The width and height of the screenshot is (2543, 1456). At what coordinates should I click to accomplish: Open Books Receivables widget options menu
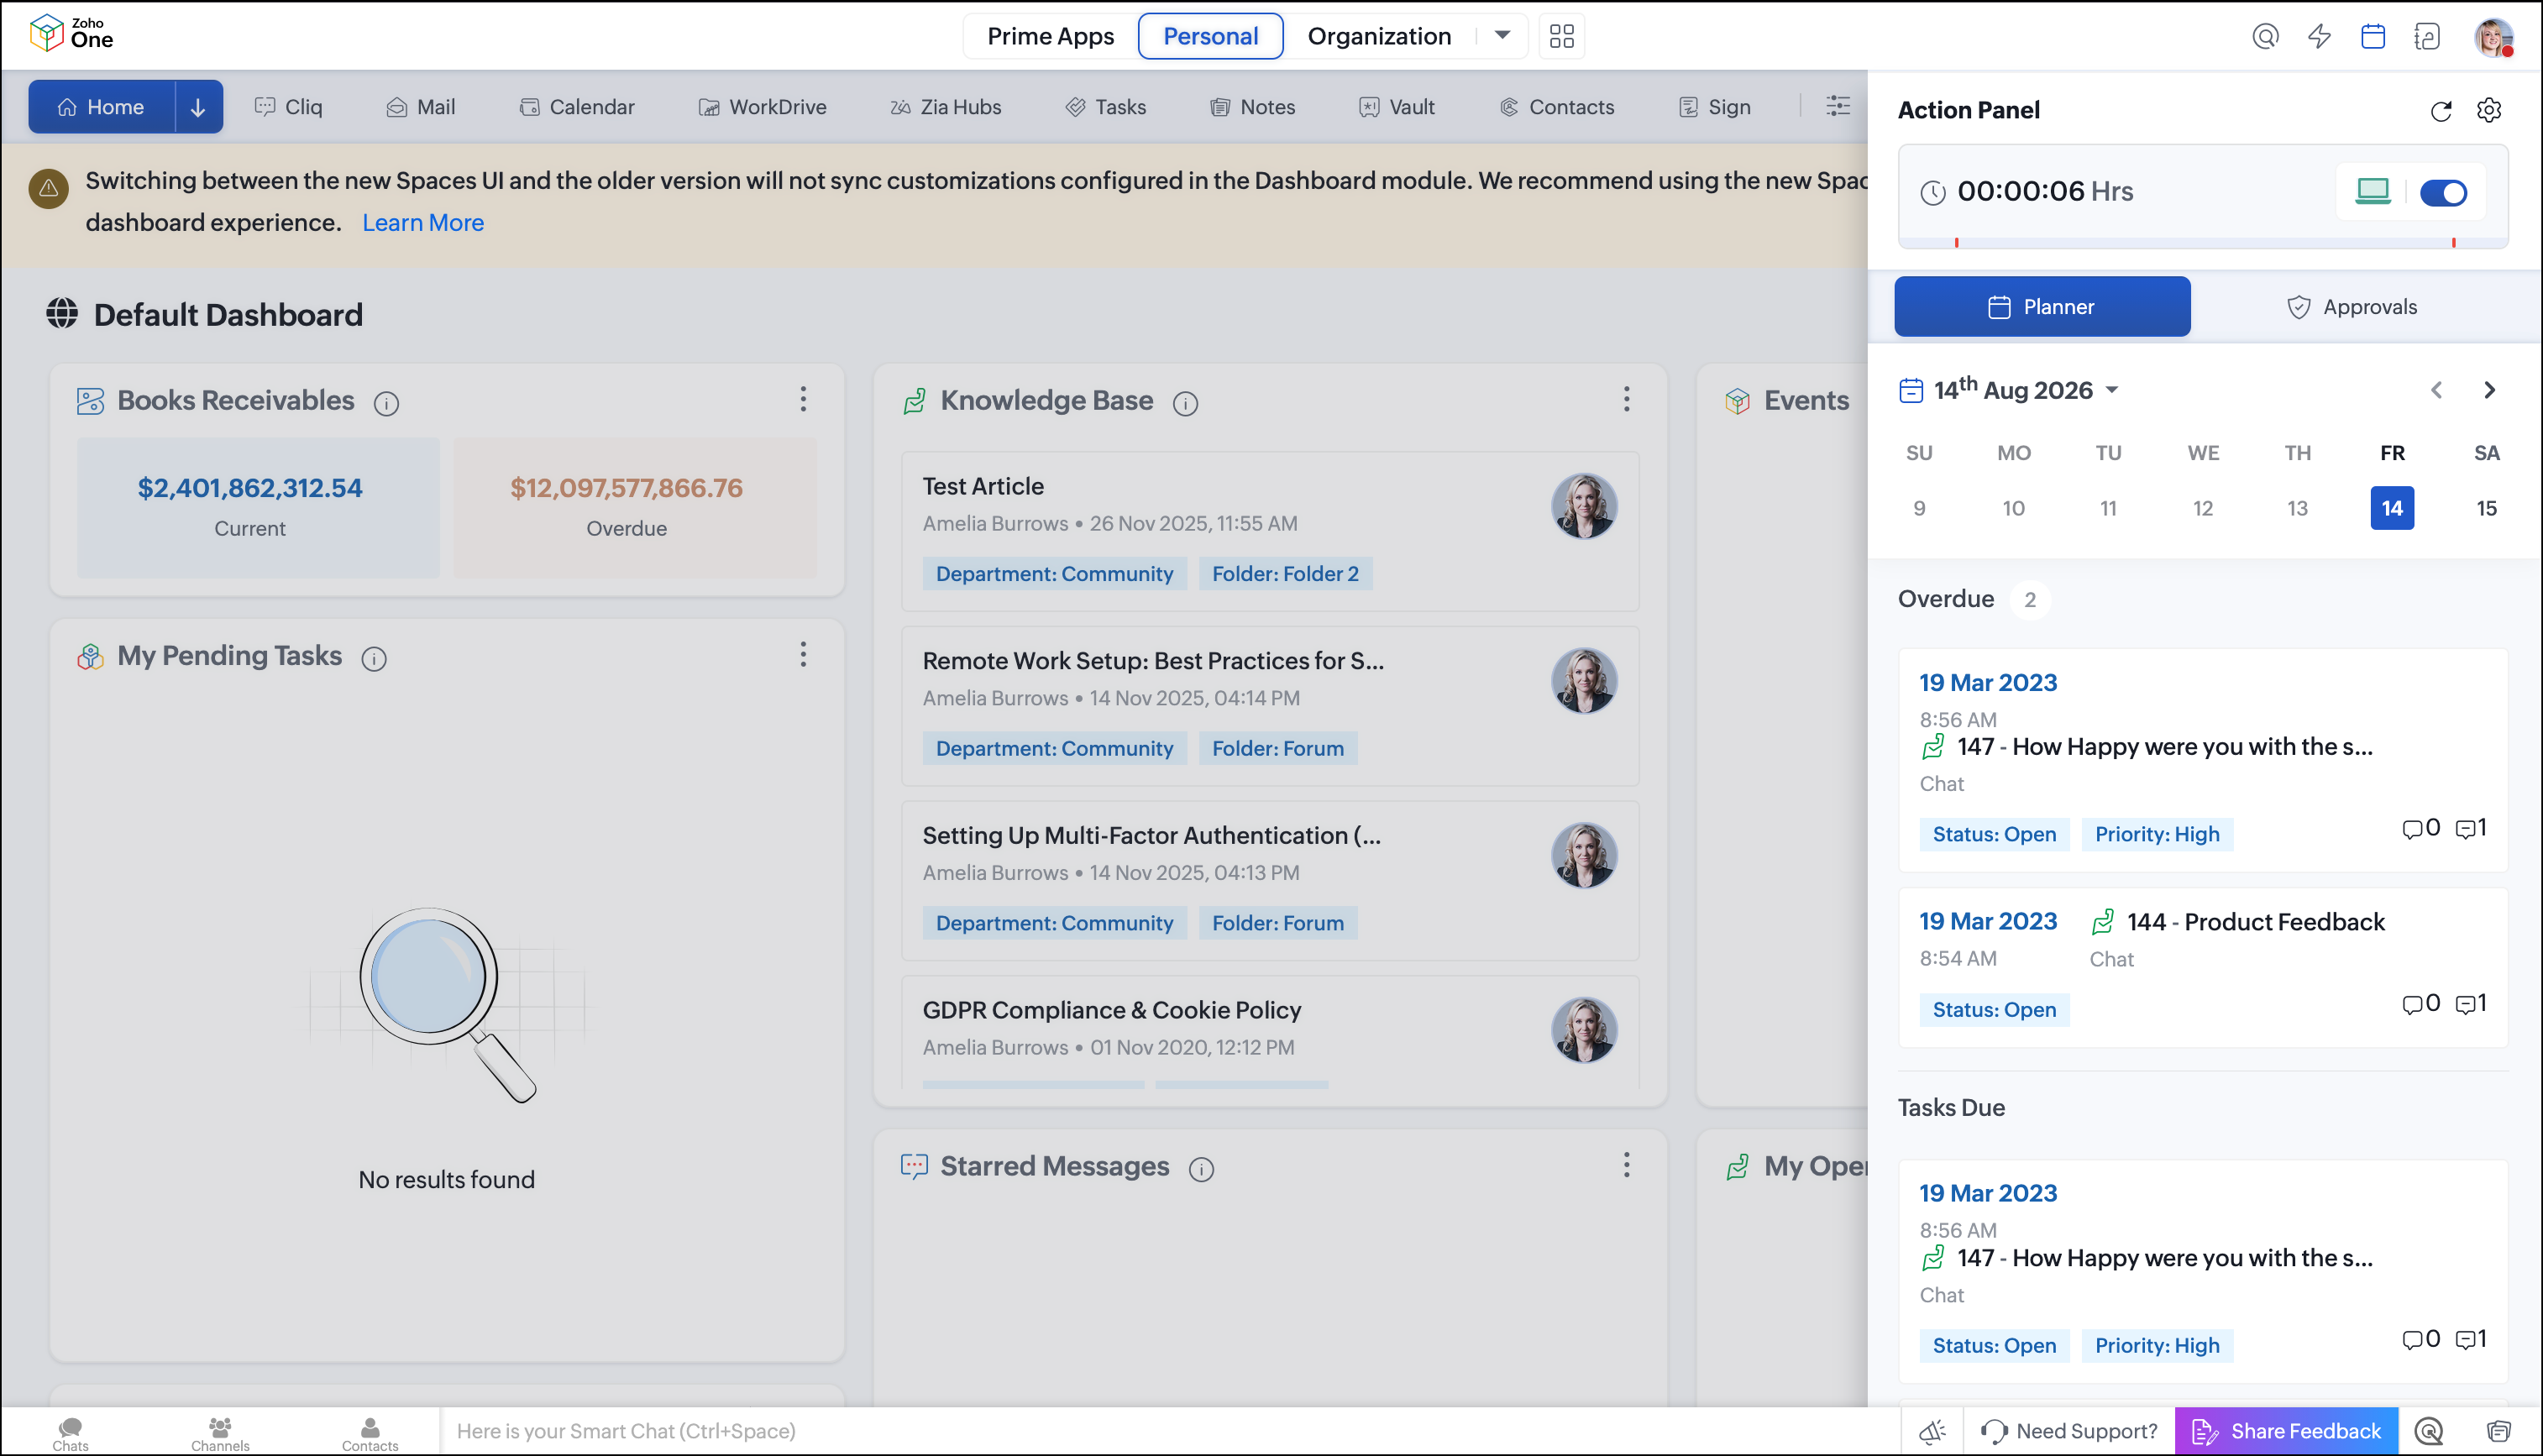click(803, 400)
